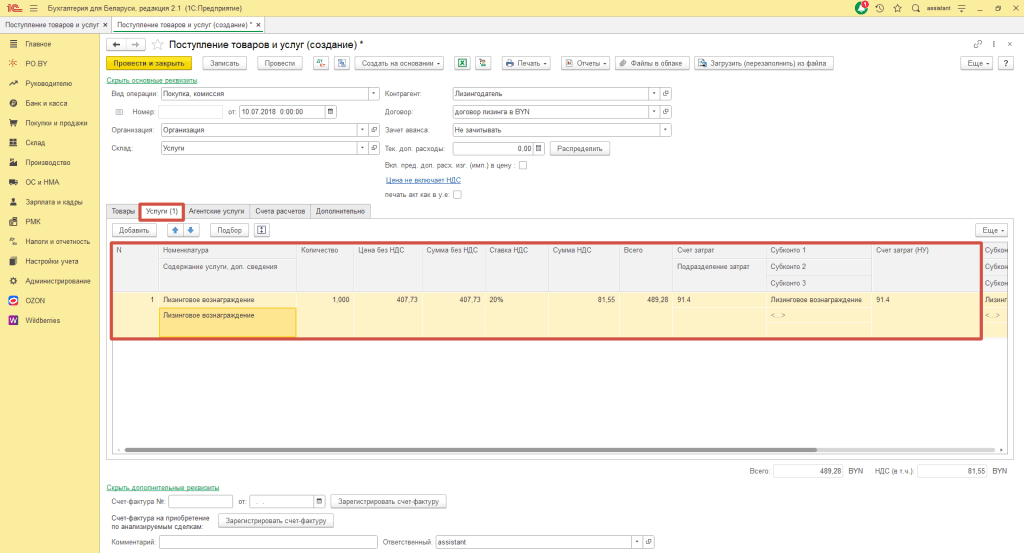
Task: Move services row up with blue arrow
Action: click(x=175, y=230)
